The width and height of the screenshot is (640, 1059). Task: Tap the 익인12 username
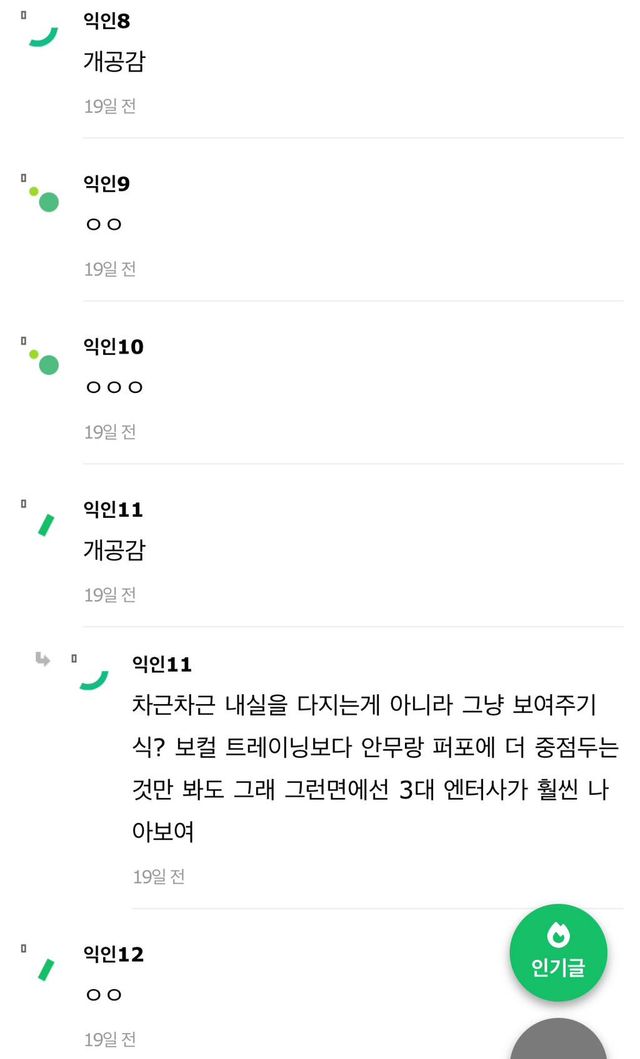pyautogui.click(x=113, y=954)
